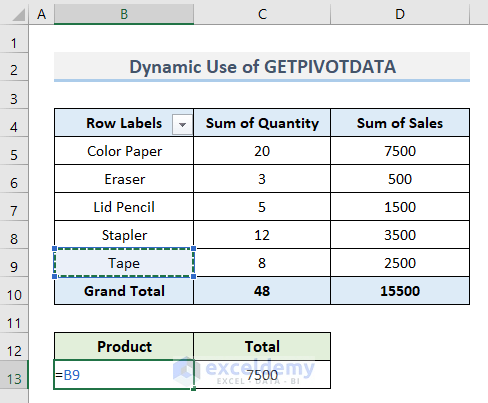488x403 pixels.
Task: Select column B header
Action: [124, 14]
